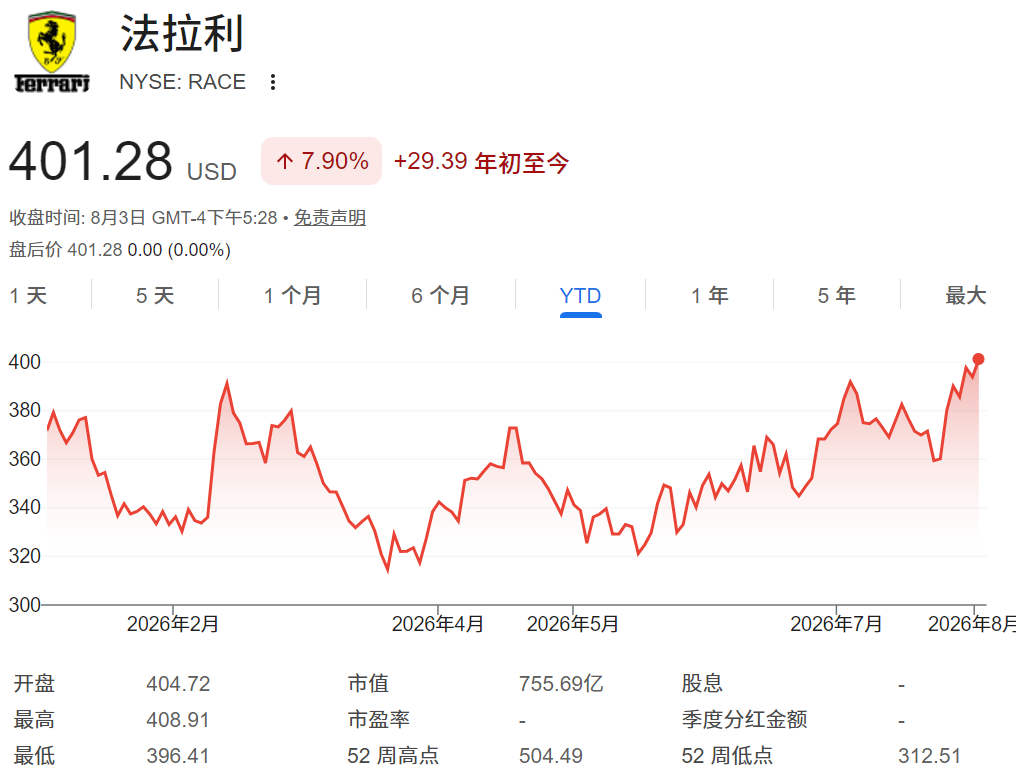Screen dimensions: 1016x771
Task: Click the 52 周低点 value 312.51
Action: point(929,755)
